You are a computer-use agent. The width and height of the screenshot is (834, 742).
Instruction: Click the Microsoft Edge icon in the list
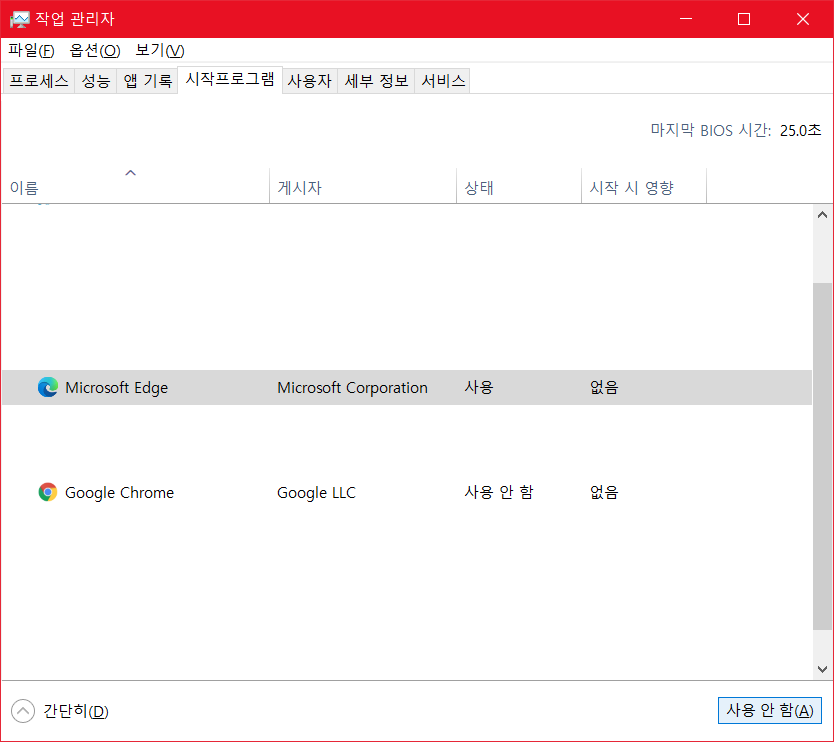point(48,387)
